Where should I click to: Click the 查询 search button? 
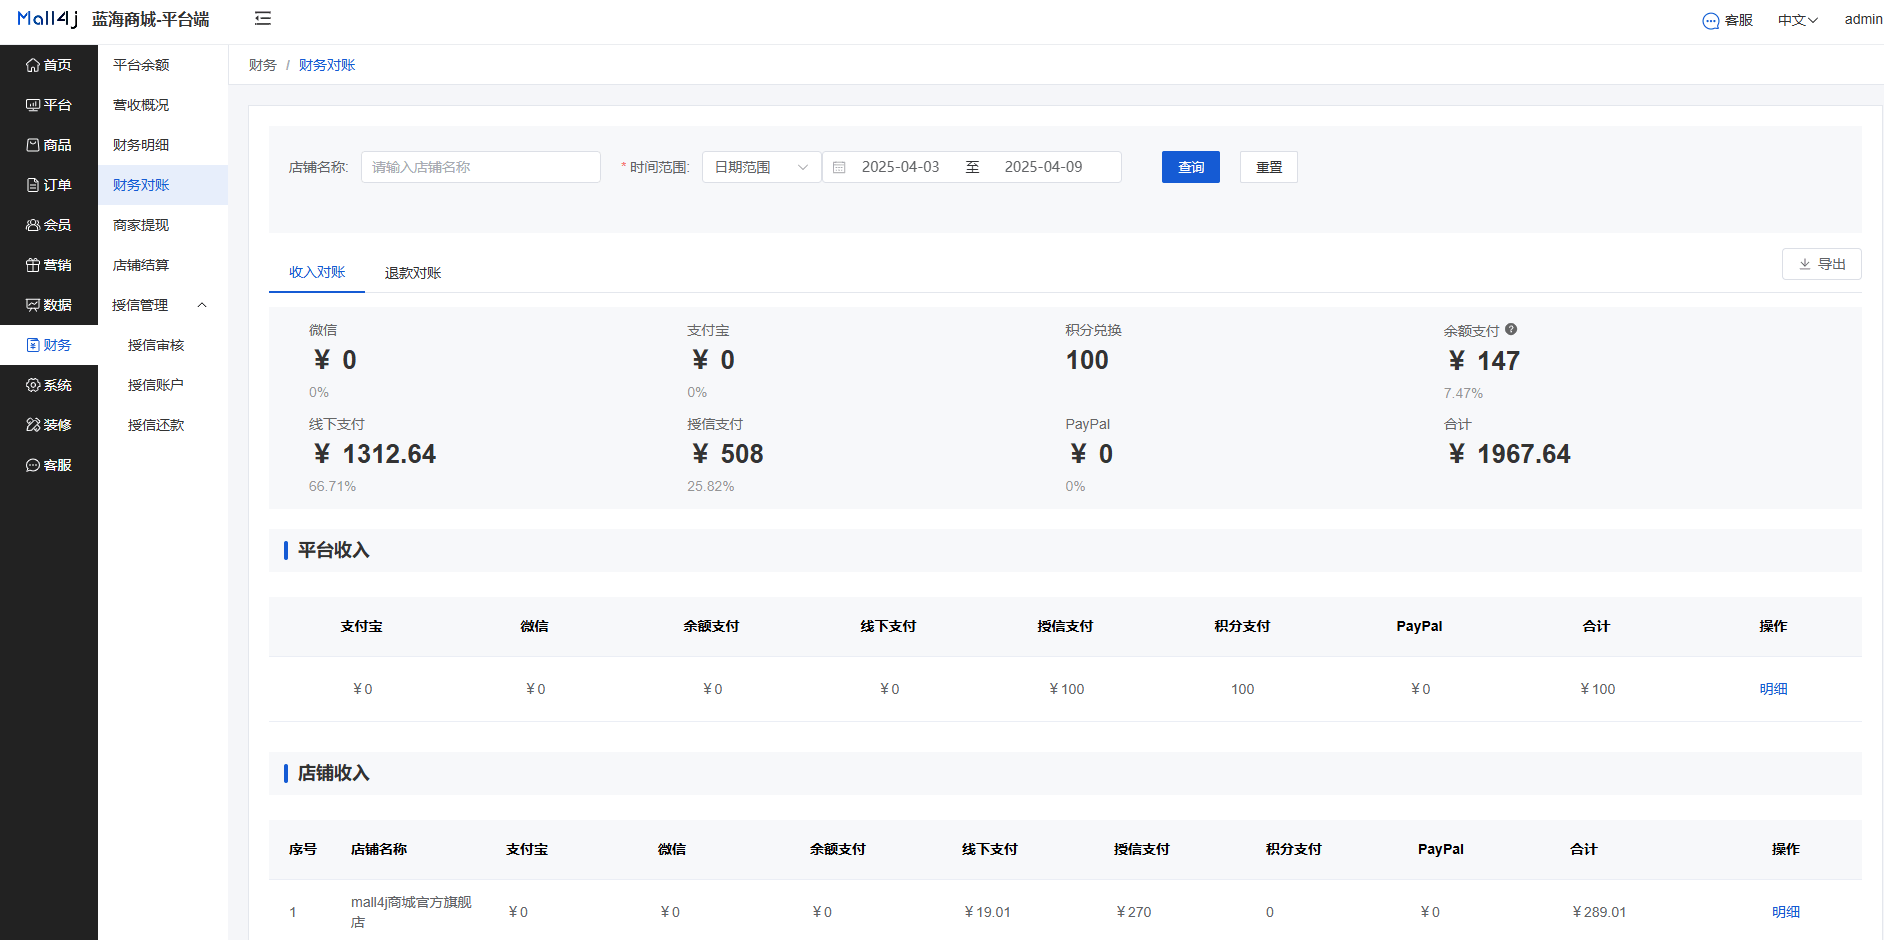point(1191,167)
